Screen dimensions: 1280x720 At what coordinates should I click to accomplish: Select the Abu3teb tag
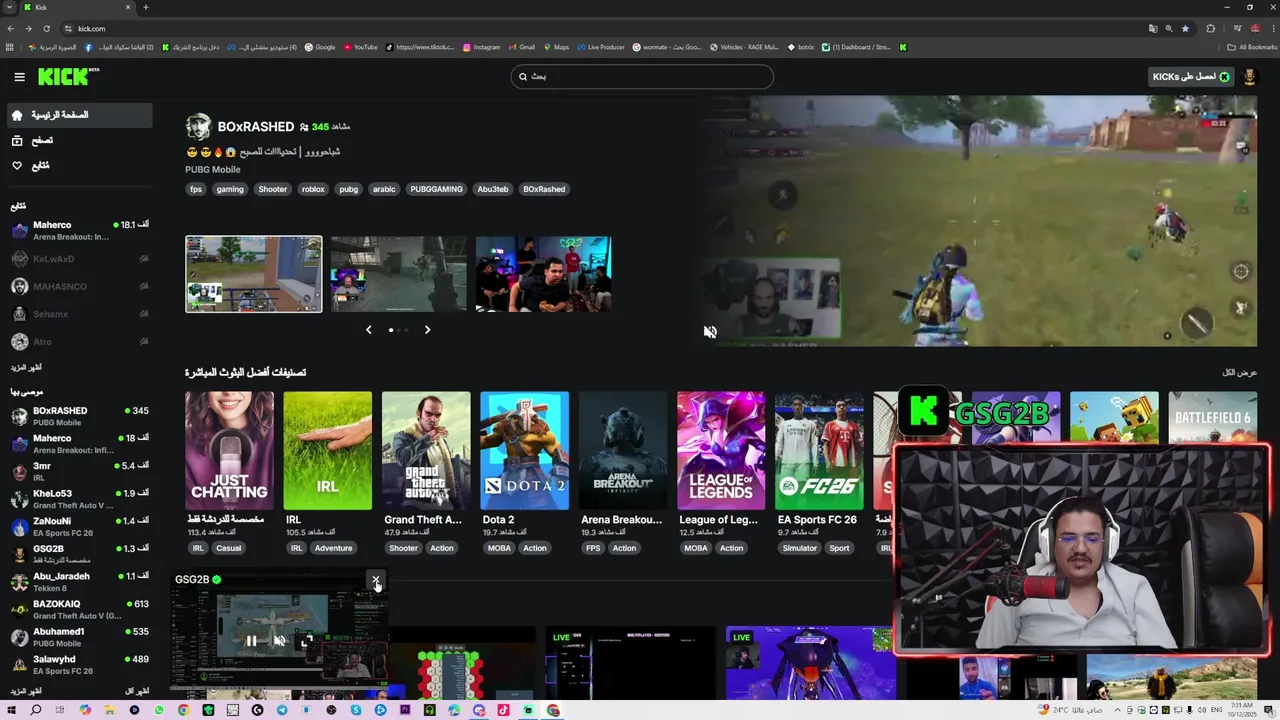(x=493, y=189)
